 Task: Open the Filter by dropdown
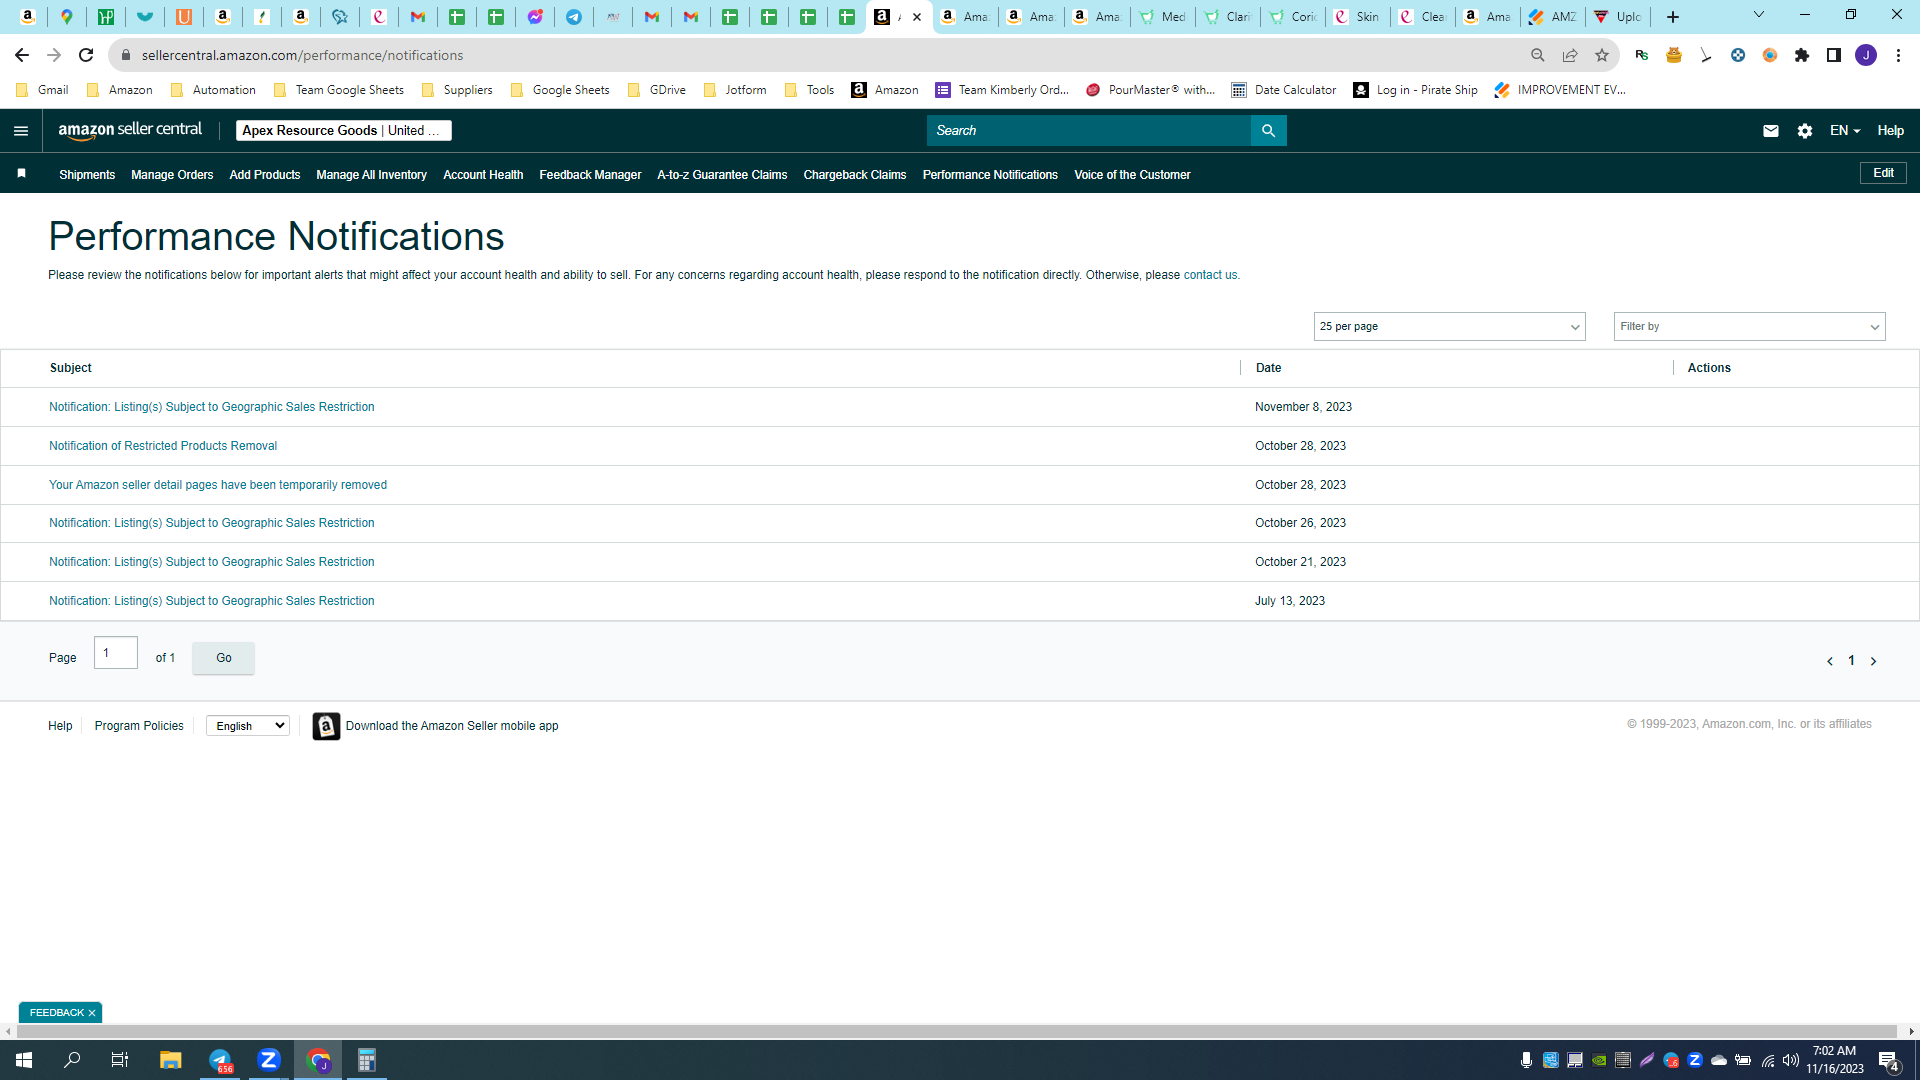[1749, 327]
